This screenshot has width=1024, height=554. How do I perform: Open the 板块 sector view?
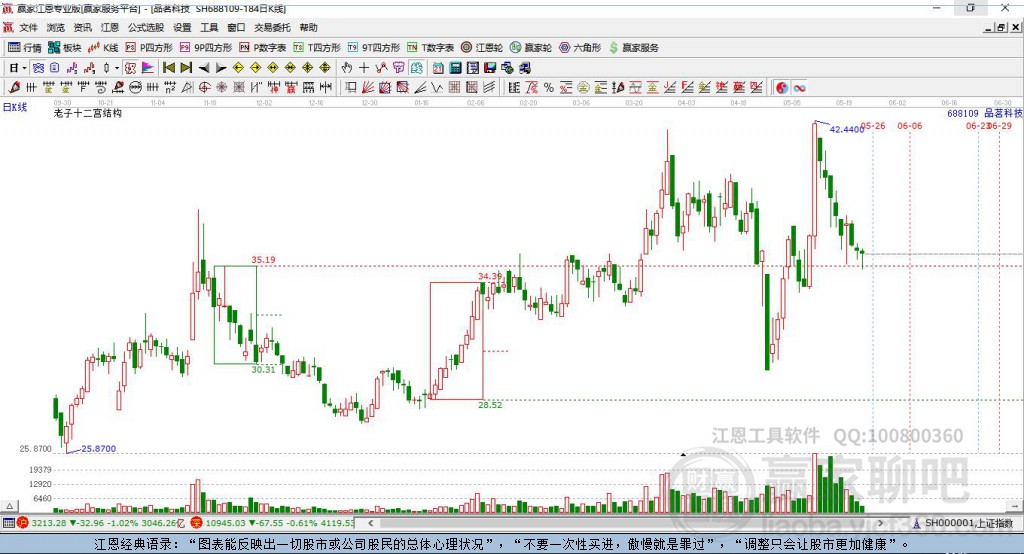click(64, 48)
